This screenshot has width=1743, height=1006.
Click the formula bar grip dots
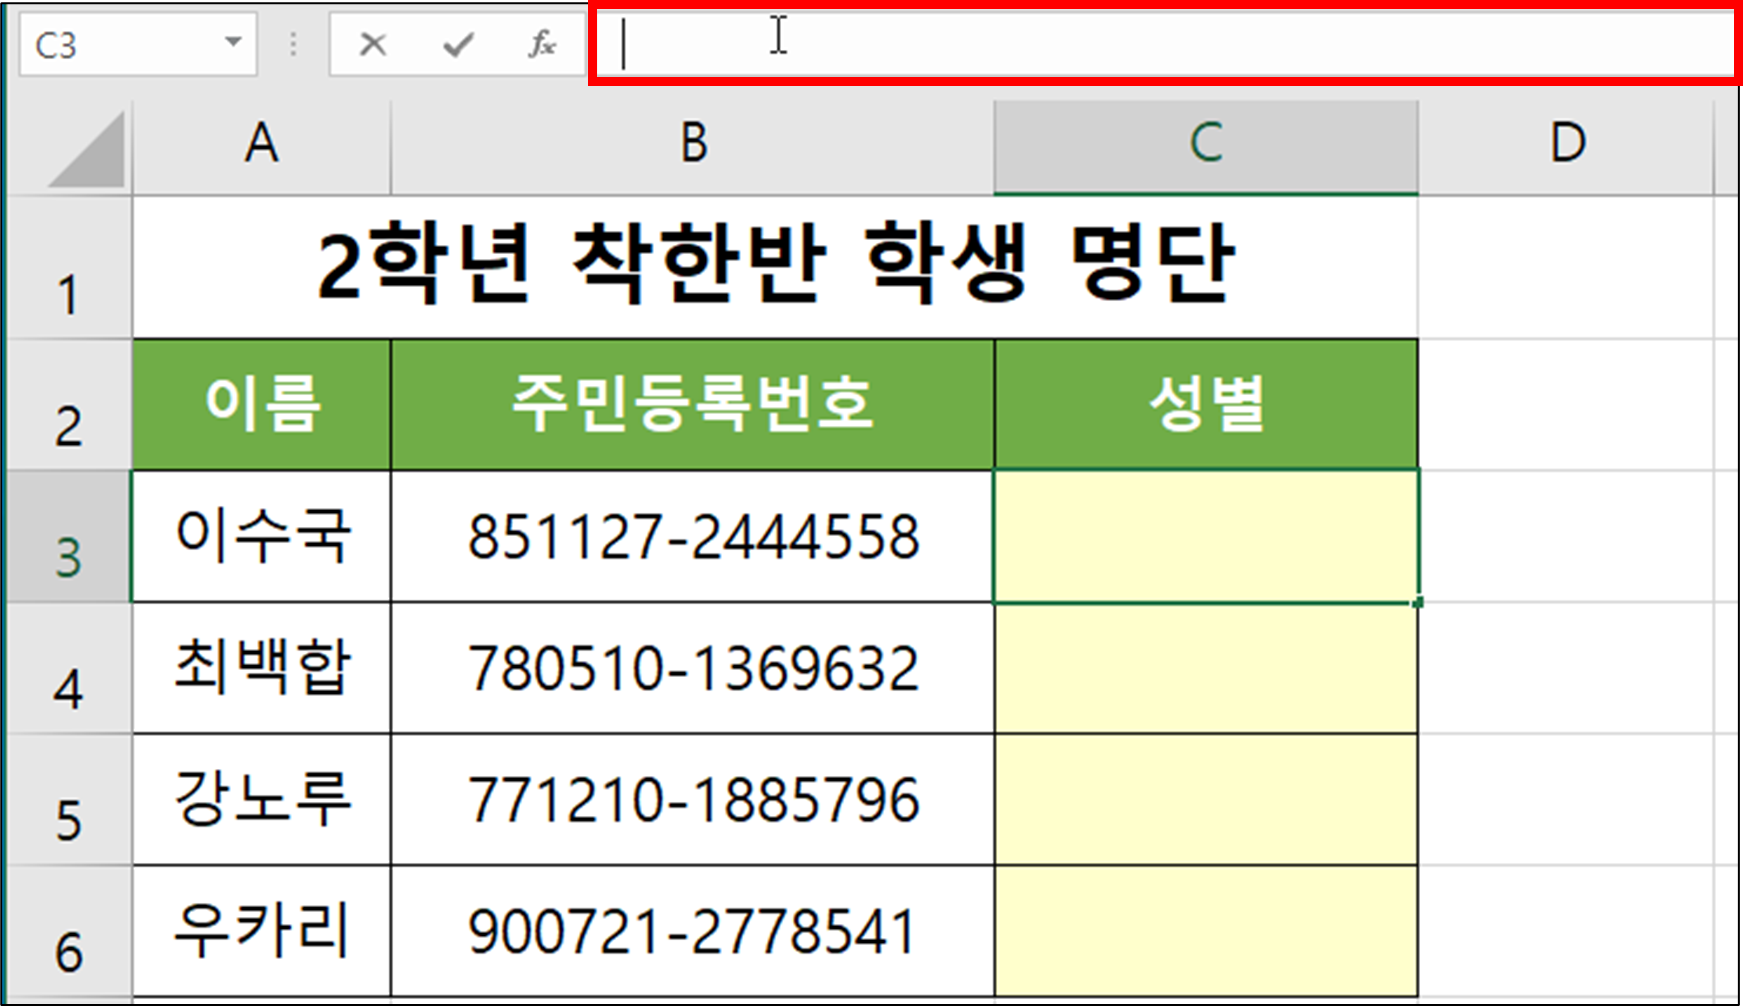click(293, 44)
